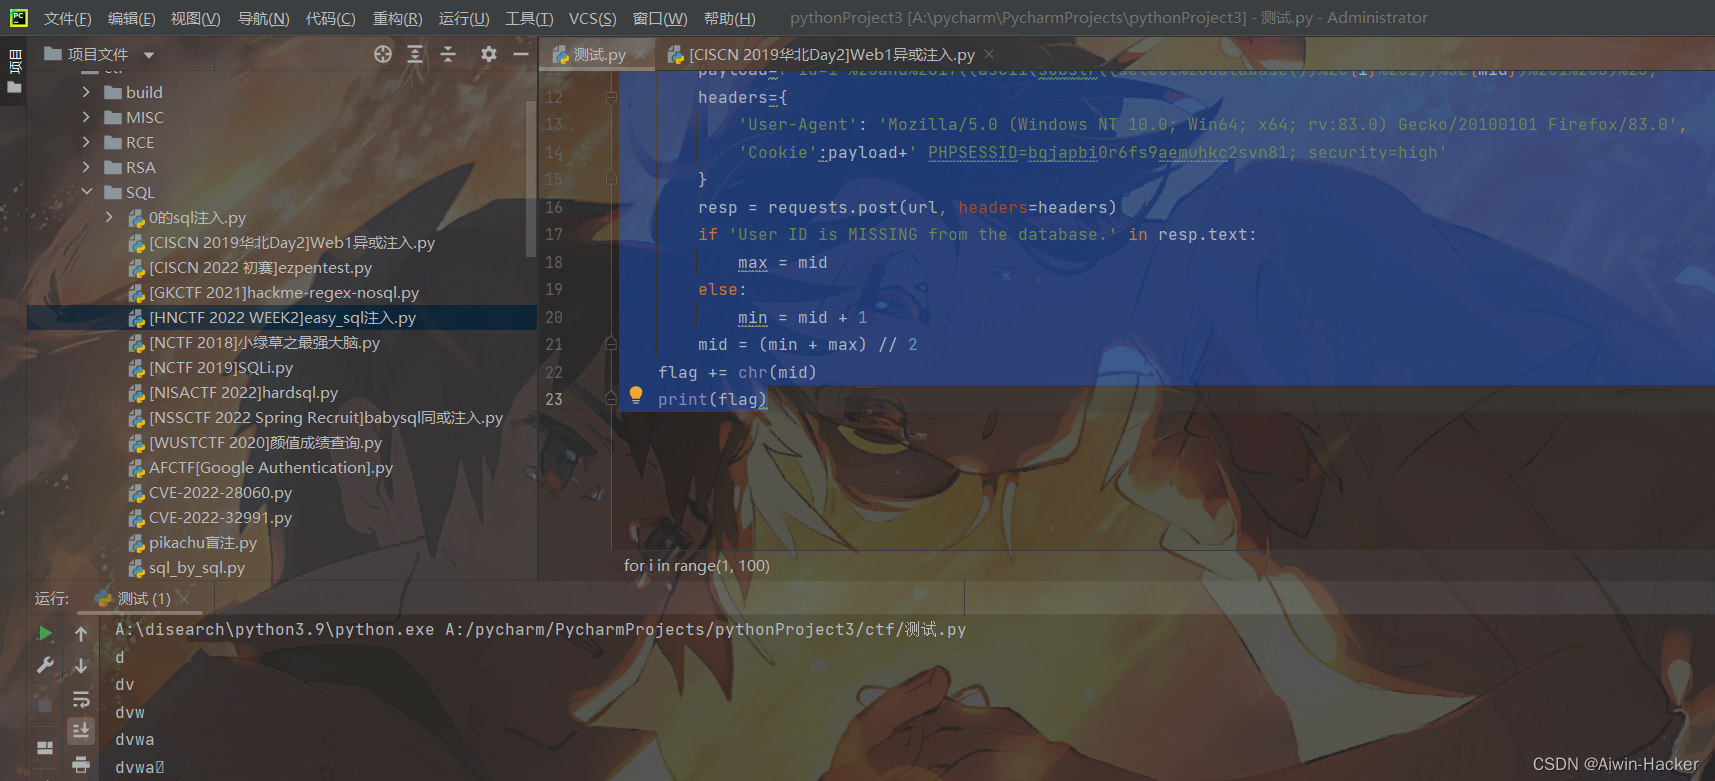1715x781 pixels.
Task: Collapse the SQL folder
Action: click(86, 192)
